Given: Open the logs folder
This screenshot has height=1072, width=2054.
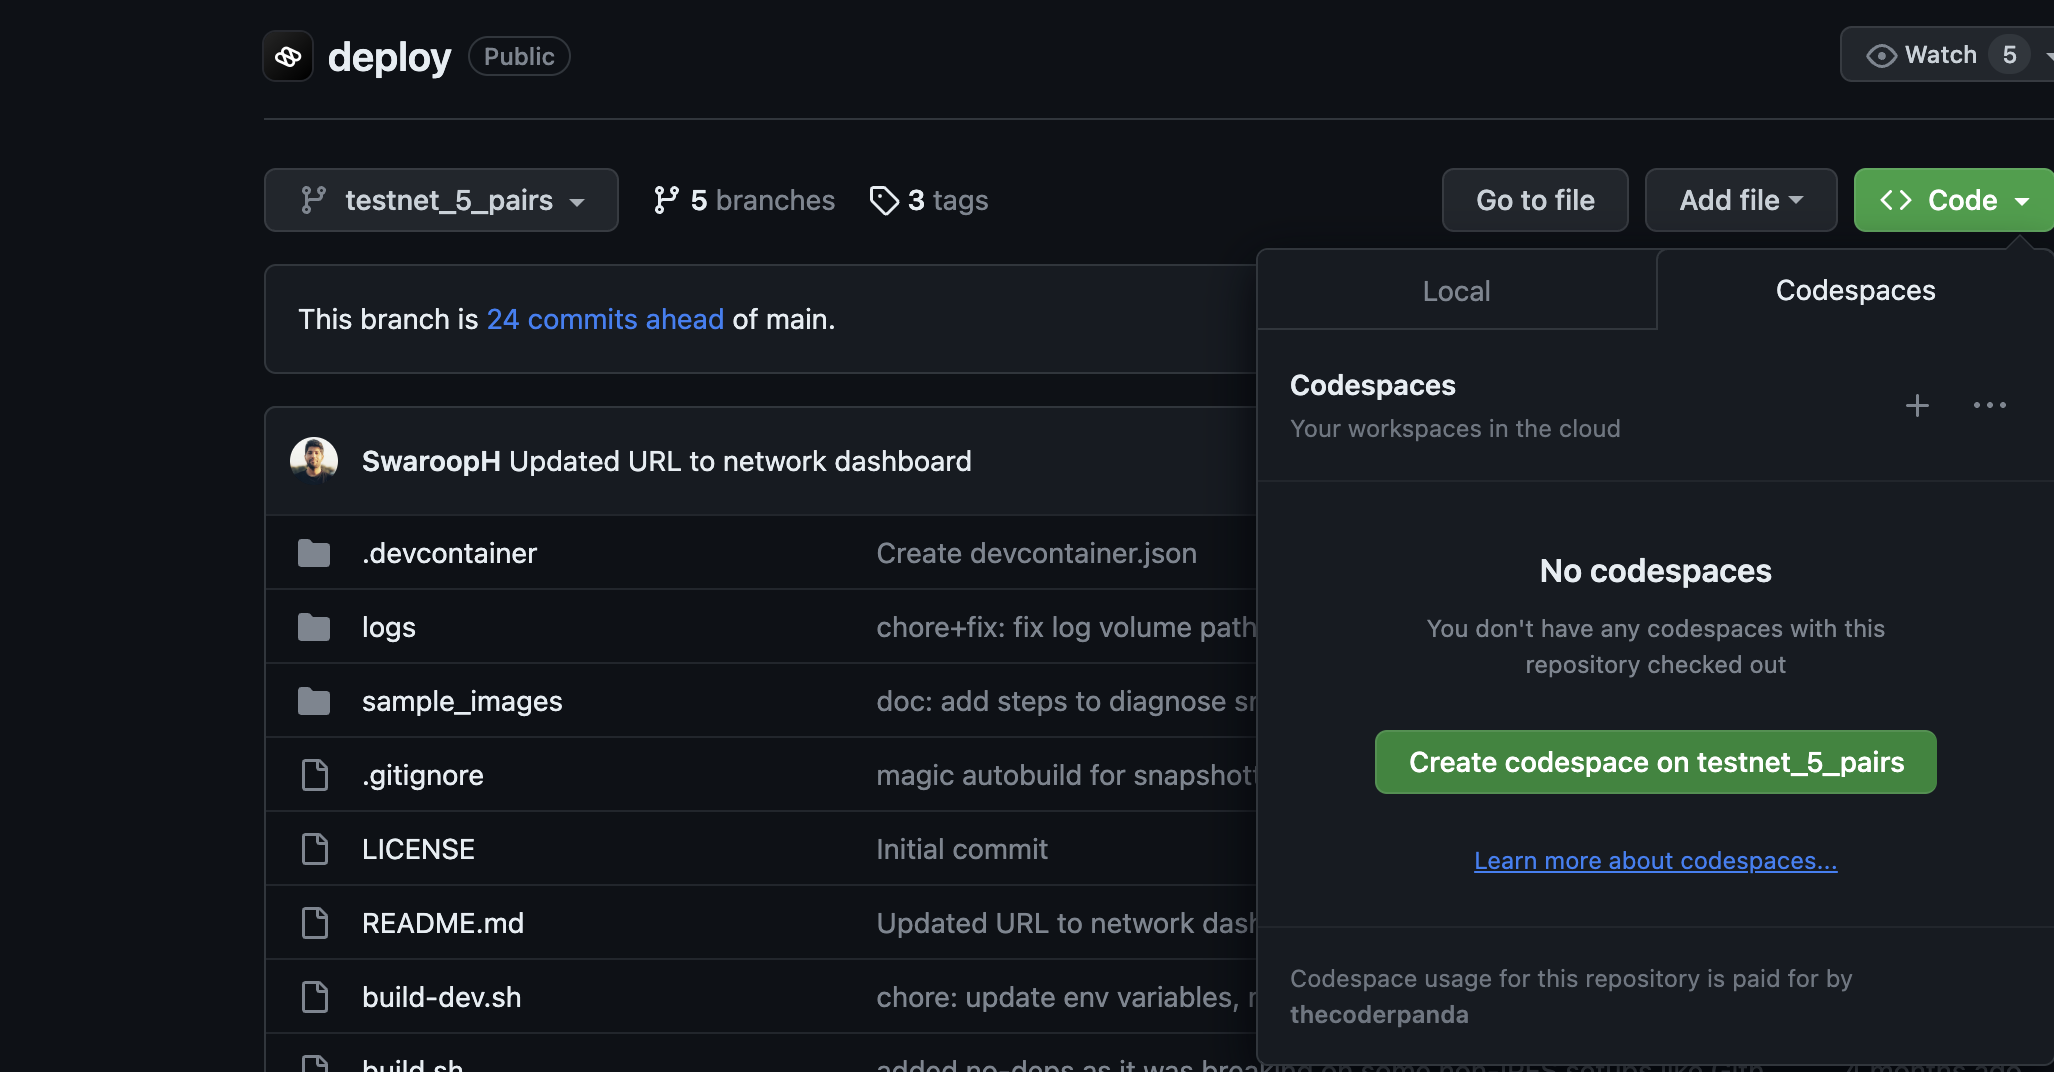Looking at the screenshot, I should (x=389, y=627).
